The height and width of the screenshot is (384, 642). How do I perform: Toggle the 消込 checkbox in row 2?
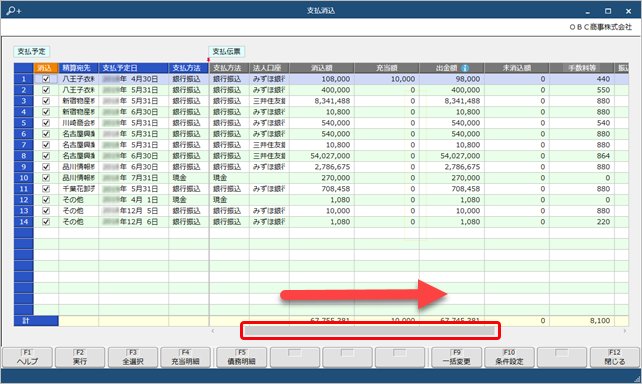pos(46,90)
